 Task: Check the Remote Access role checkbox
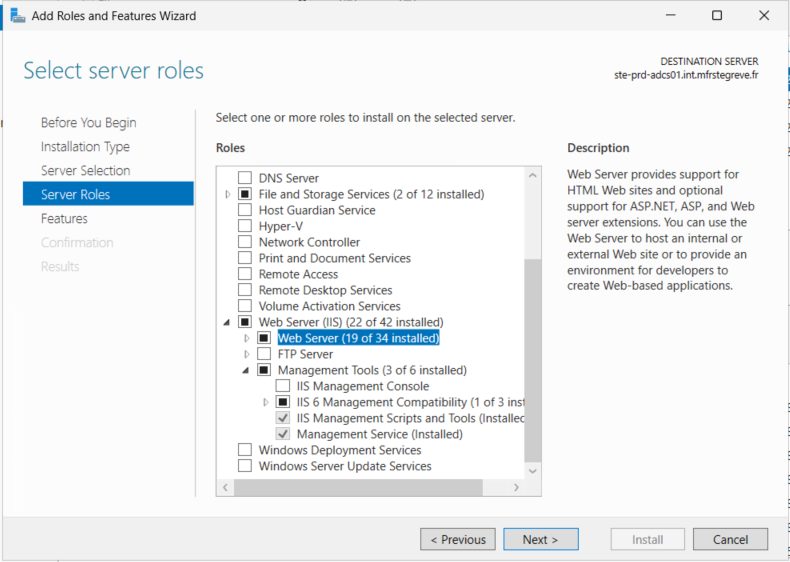(x=245, y=274)
